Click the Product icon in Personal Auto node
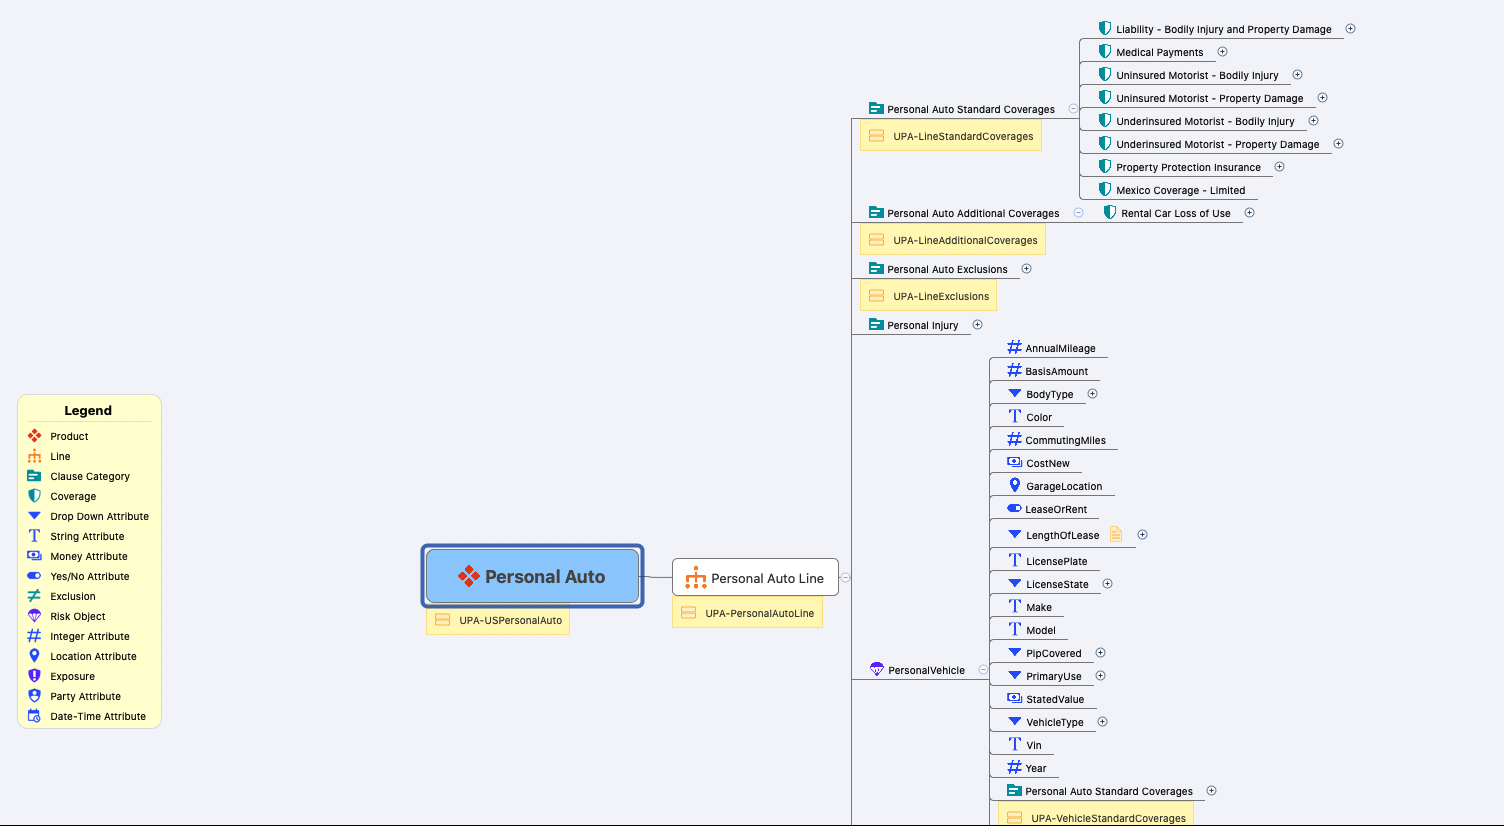The height and width of the screenshot is (826, 1504). 468,576
